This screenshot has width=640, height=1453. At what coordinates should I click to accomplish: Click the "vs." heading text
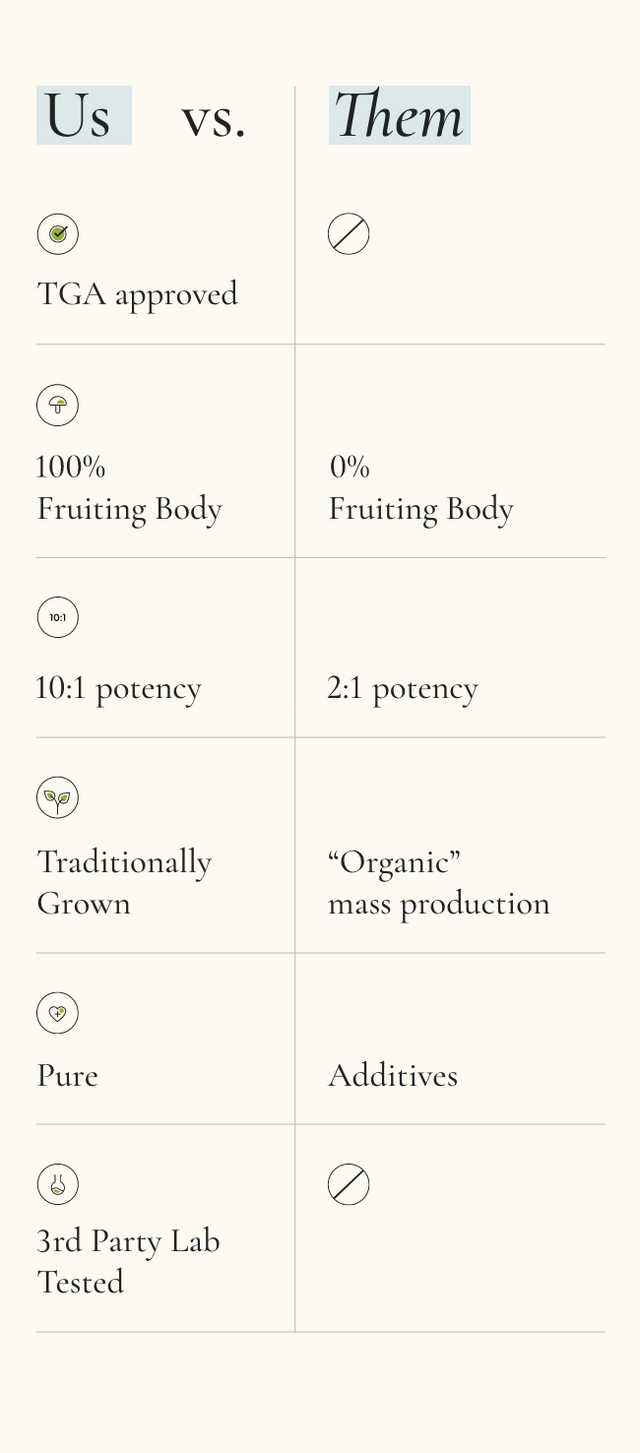(x=213, y=118)
